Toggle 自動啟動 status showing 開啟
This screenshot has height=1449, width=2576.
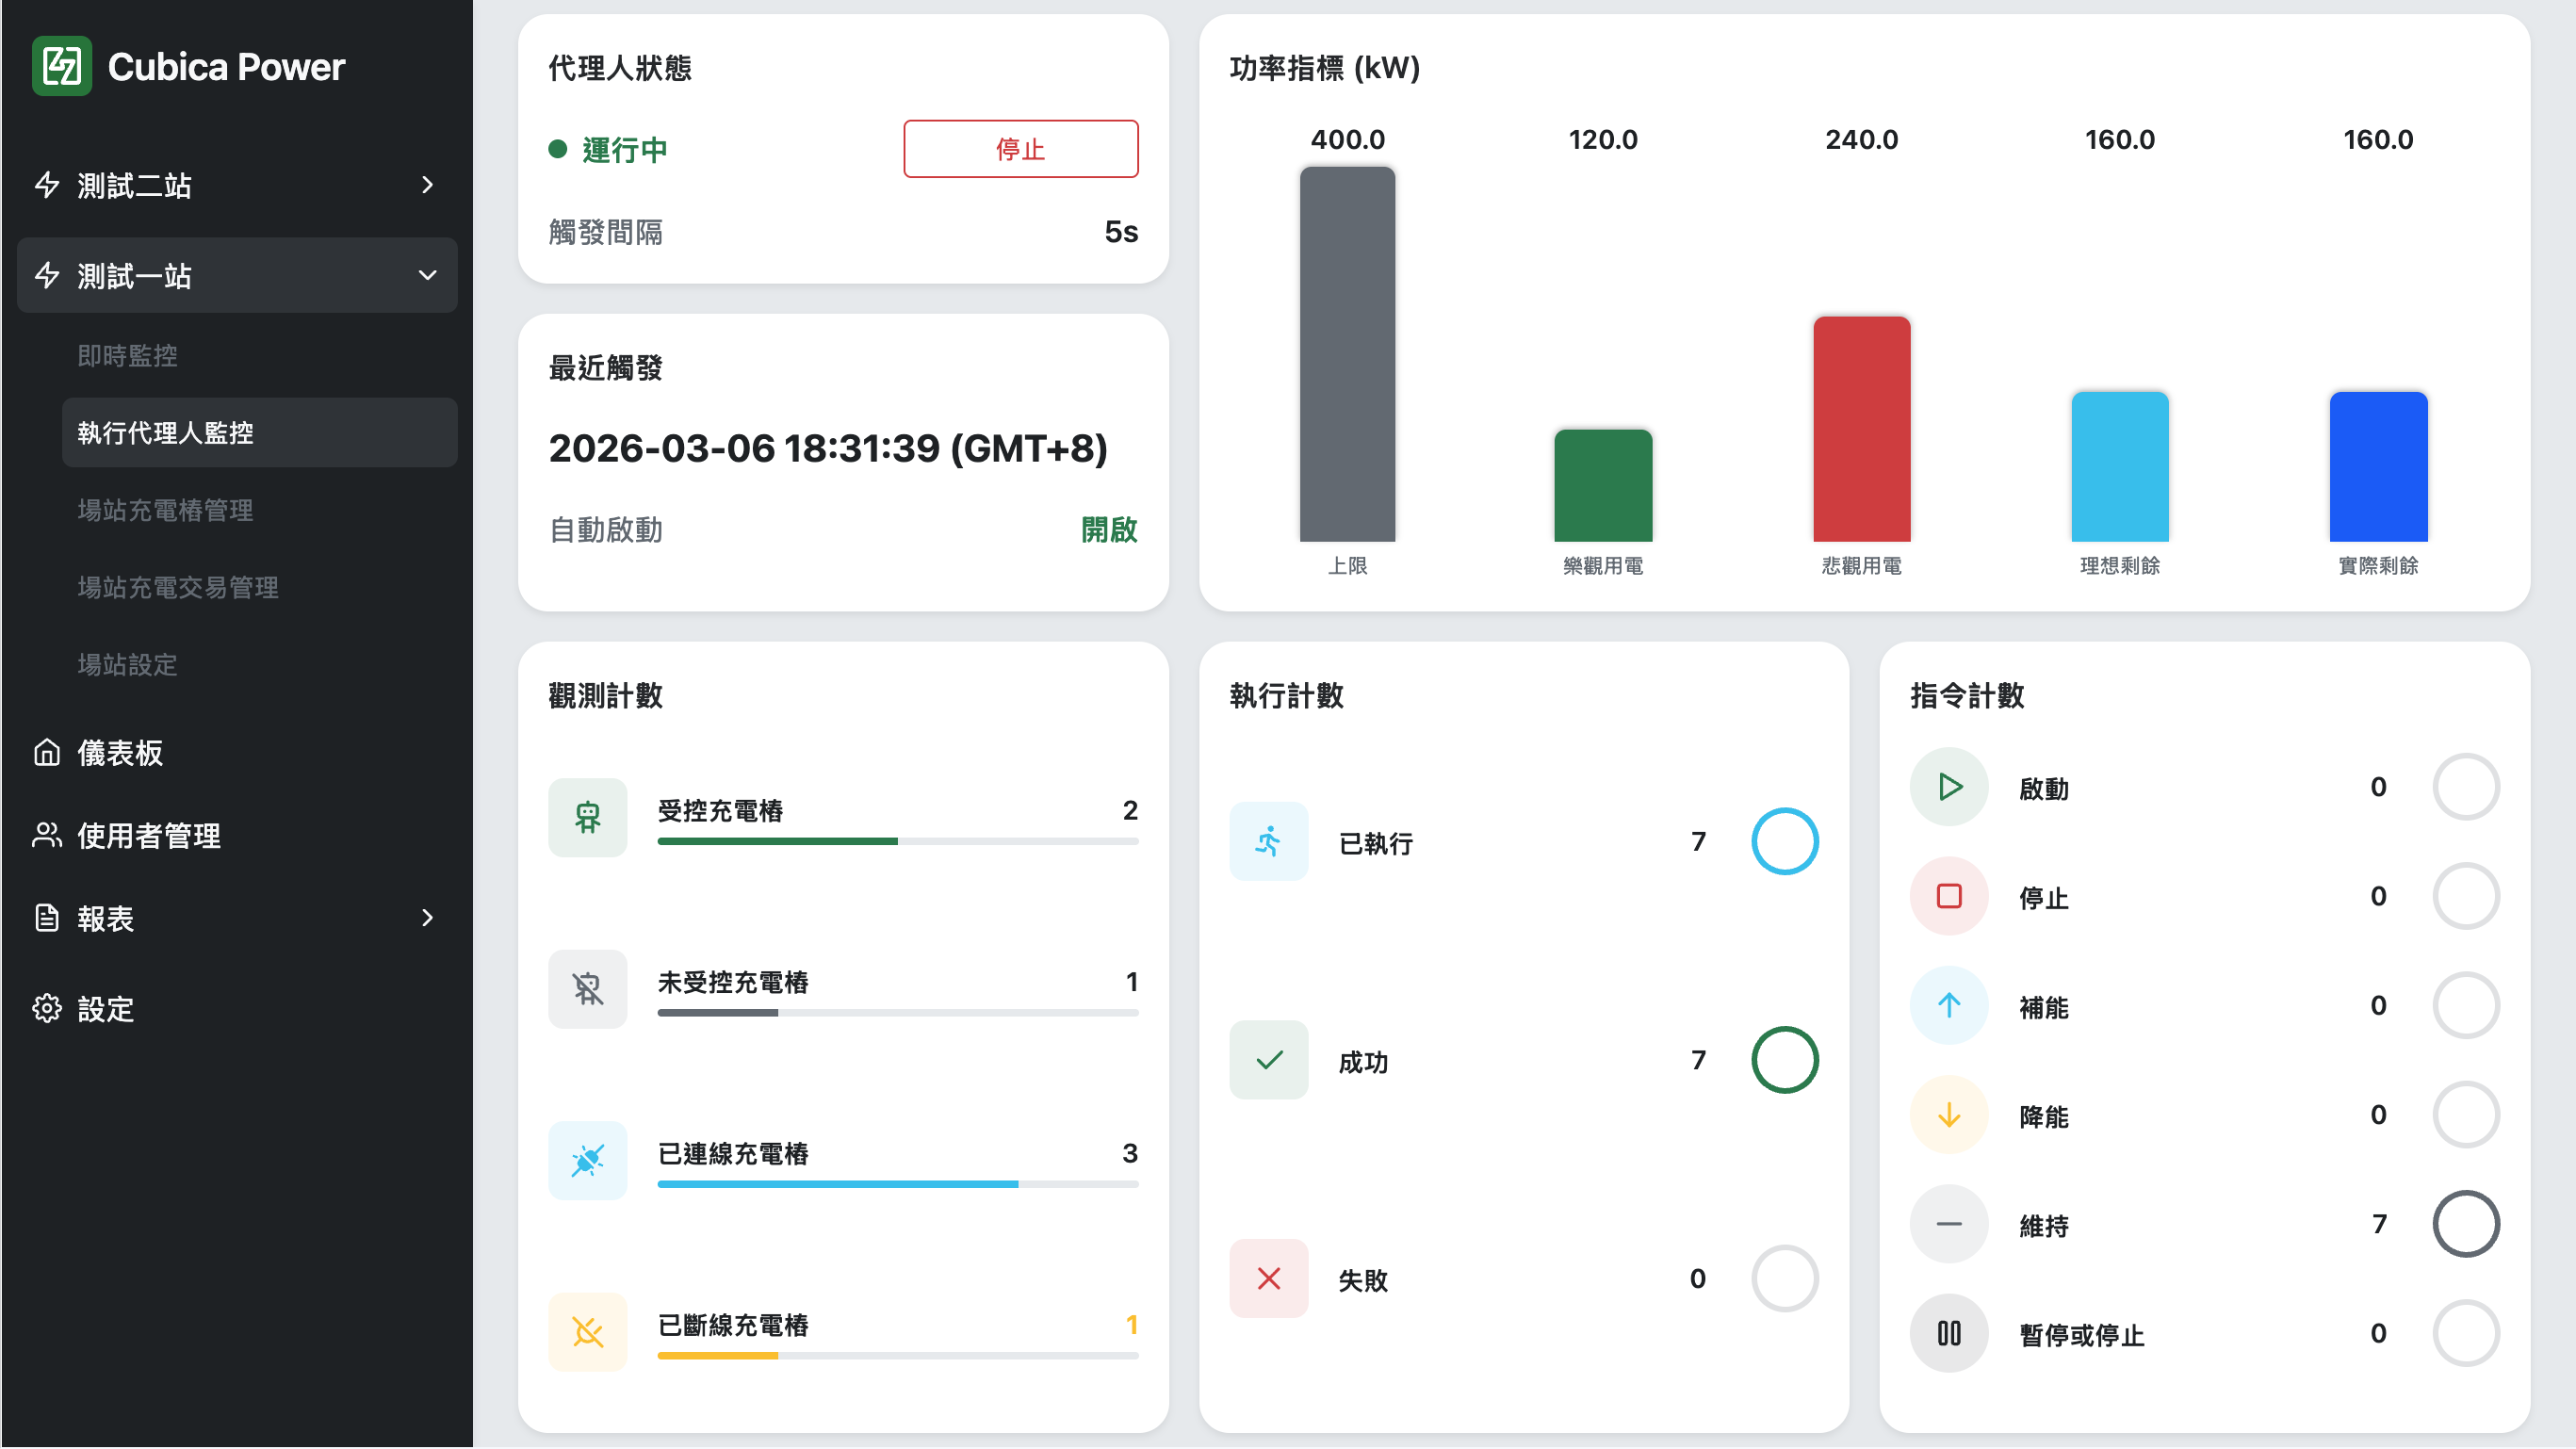pos(1108,529)
